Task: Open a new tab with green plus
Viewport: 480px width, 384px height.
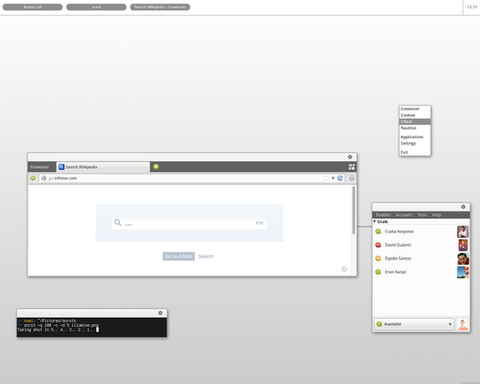Action: [x=156, y=167]
